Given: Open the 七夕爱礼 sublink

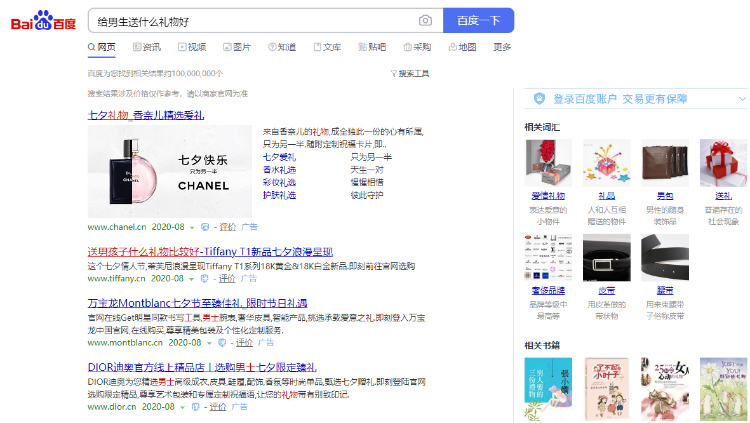Looking at the screenshot, I should point(279,157).
